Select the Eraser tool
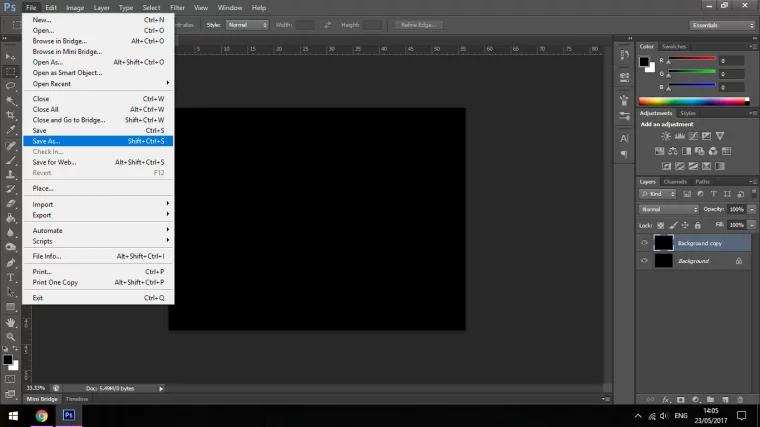This screenshot has width=760, height=427. pos(11,204)
